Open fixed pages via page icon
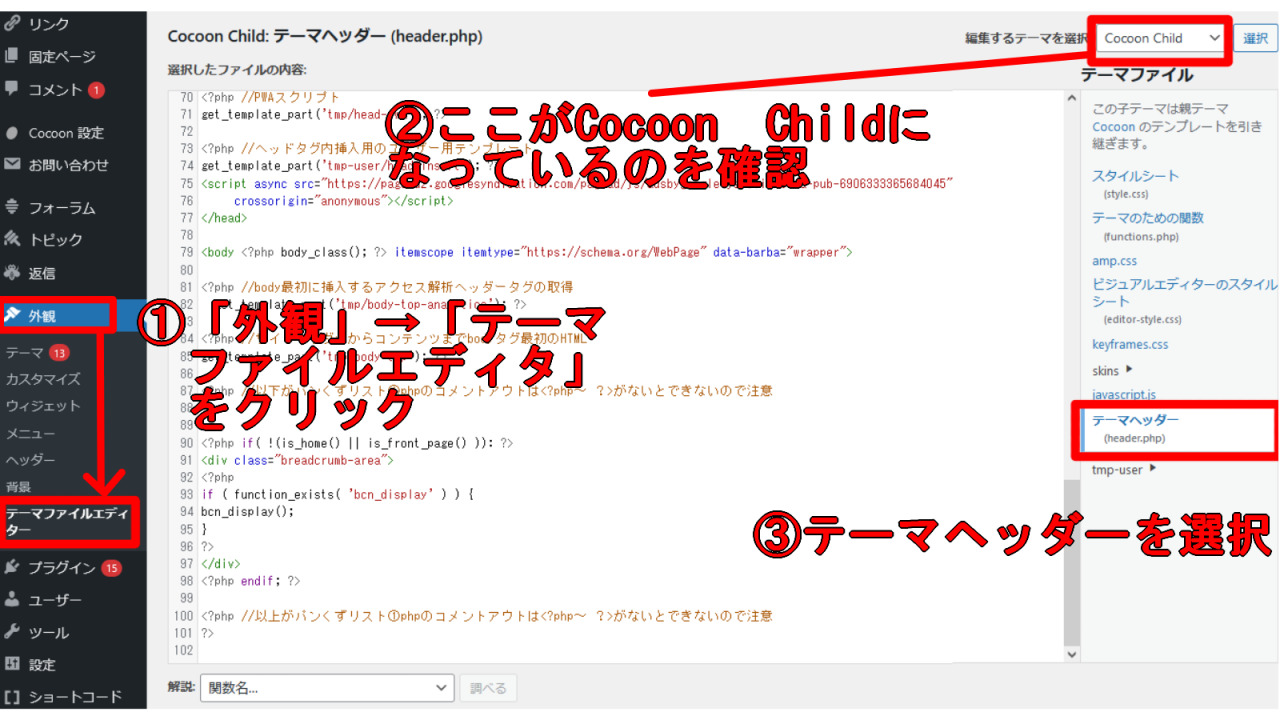 [x=12, y=56]
